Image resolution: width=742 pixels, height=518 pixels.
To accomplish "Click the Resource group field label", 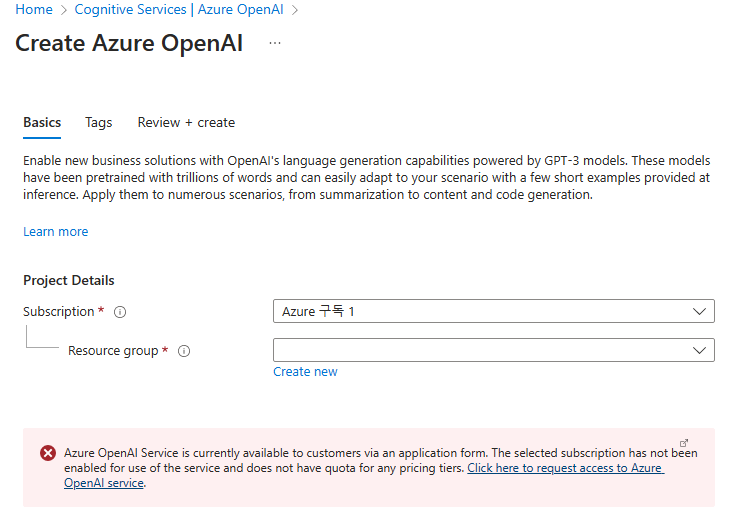I will pos(113,351).
